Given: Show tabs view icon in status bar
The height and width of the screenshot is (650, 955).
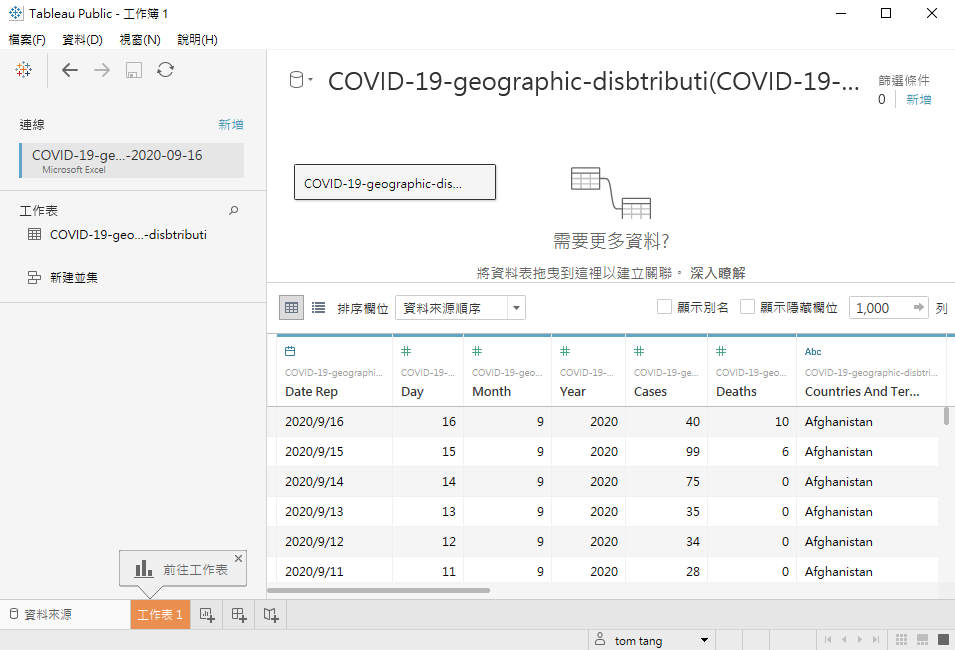Looking at the screenshot, I should click(x=943, y=640).
